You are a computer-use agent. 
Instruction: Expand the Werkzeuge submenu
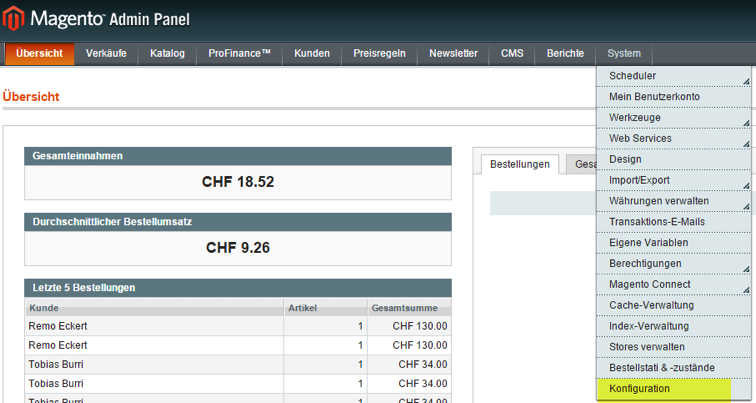tap(635, 118)
